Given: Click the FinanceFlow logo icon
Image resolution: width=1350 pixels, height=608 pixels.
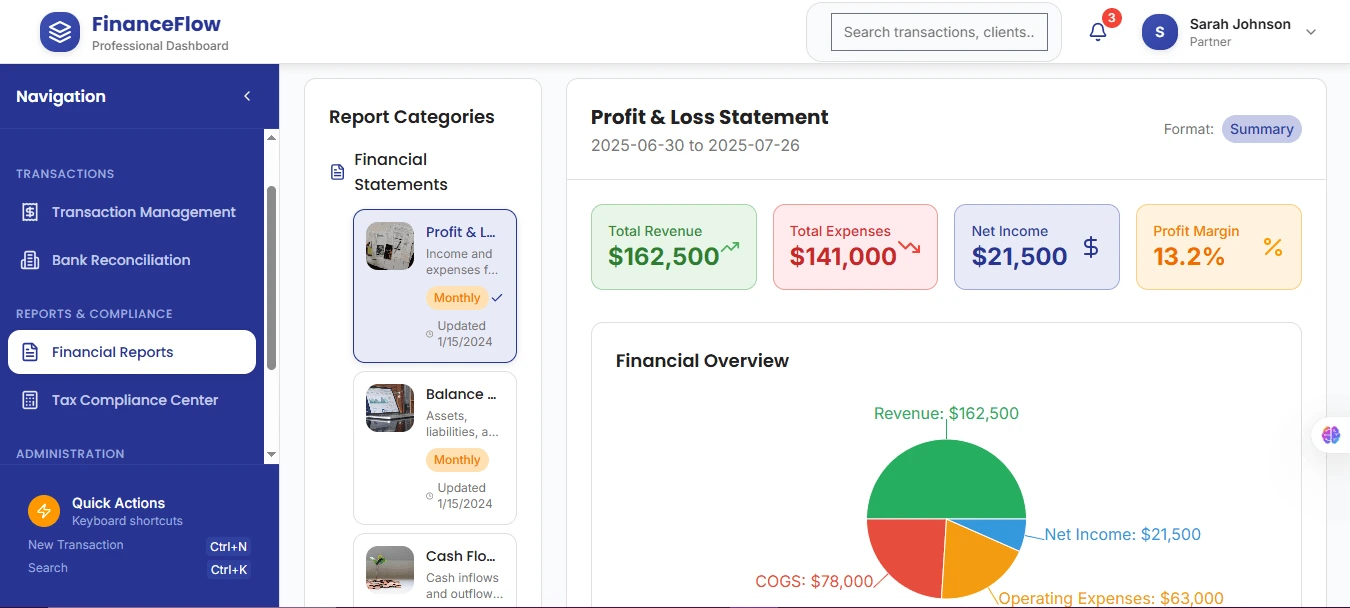Looking at the screenshot, I should [60, 31].
